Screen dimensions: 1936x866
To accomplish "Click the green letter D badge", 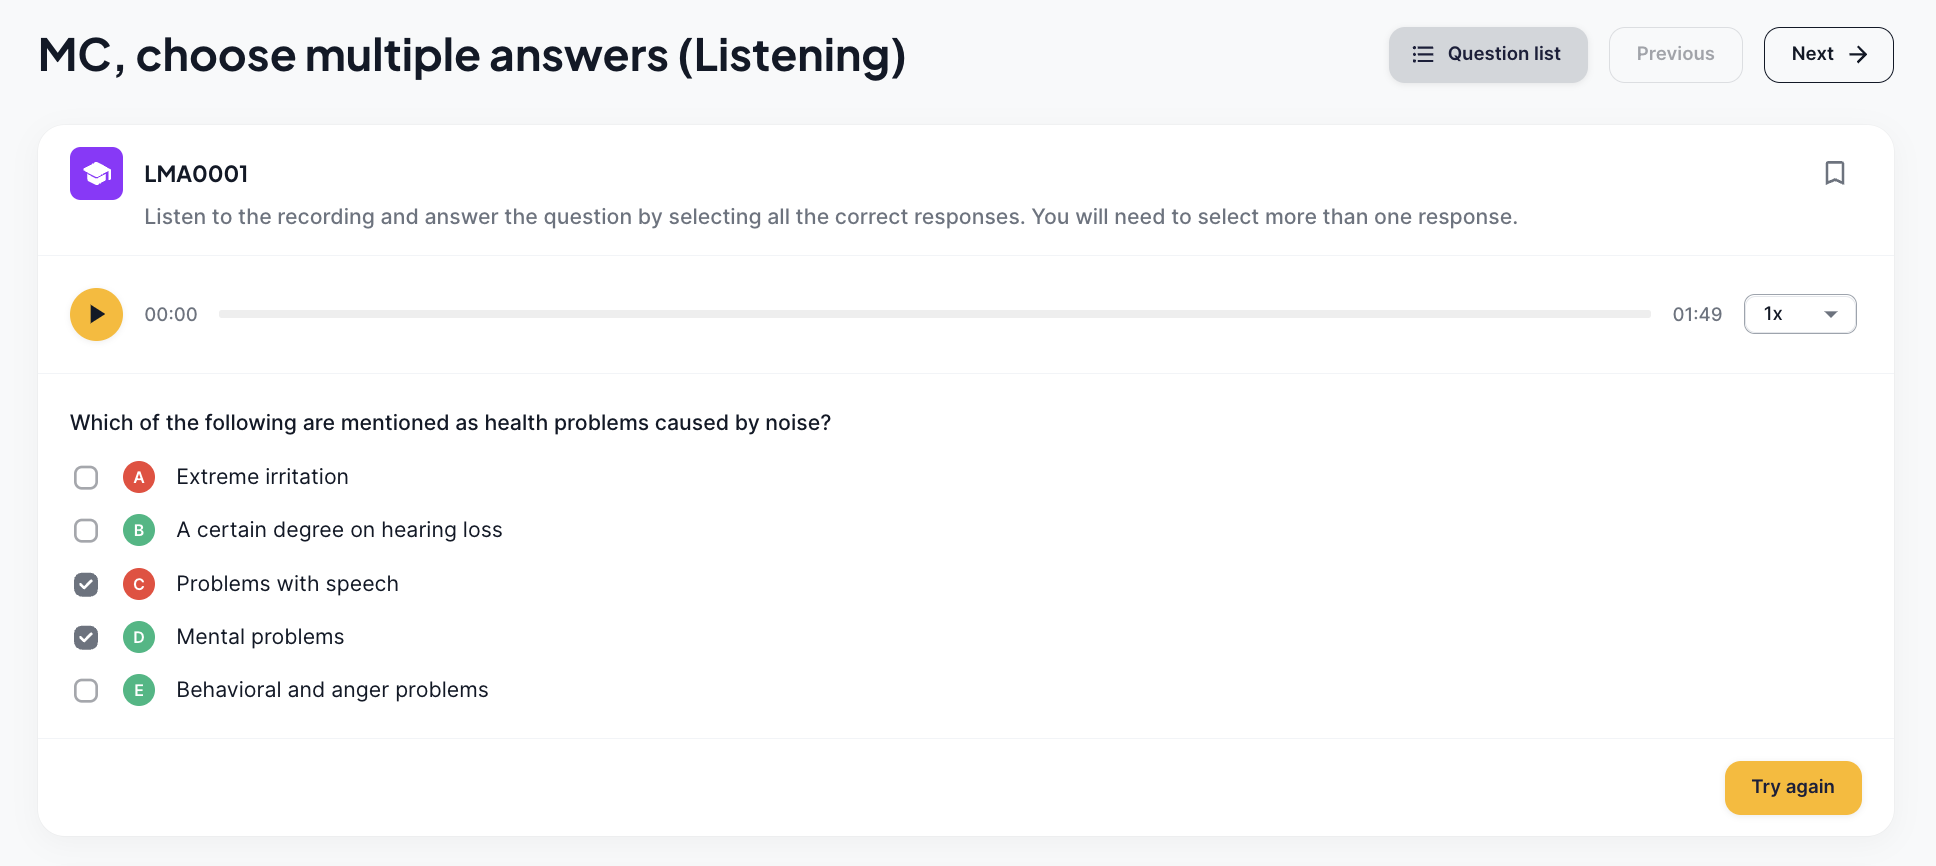I will [x=139, y=637].
